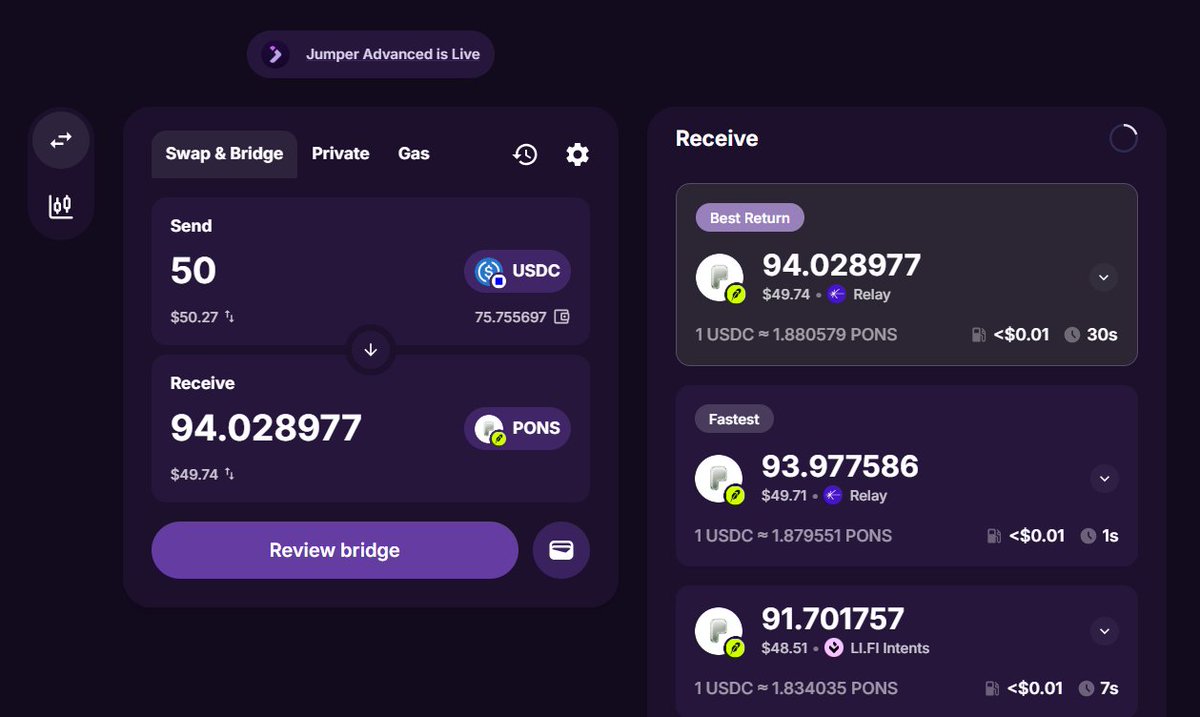Click clock icon next to 30s
This screenshot has height=717, width=1200.
1072,335
